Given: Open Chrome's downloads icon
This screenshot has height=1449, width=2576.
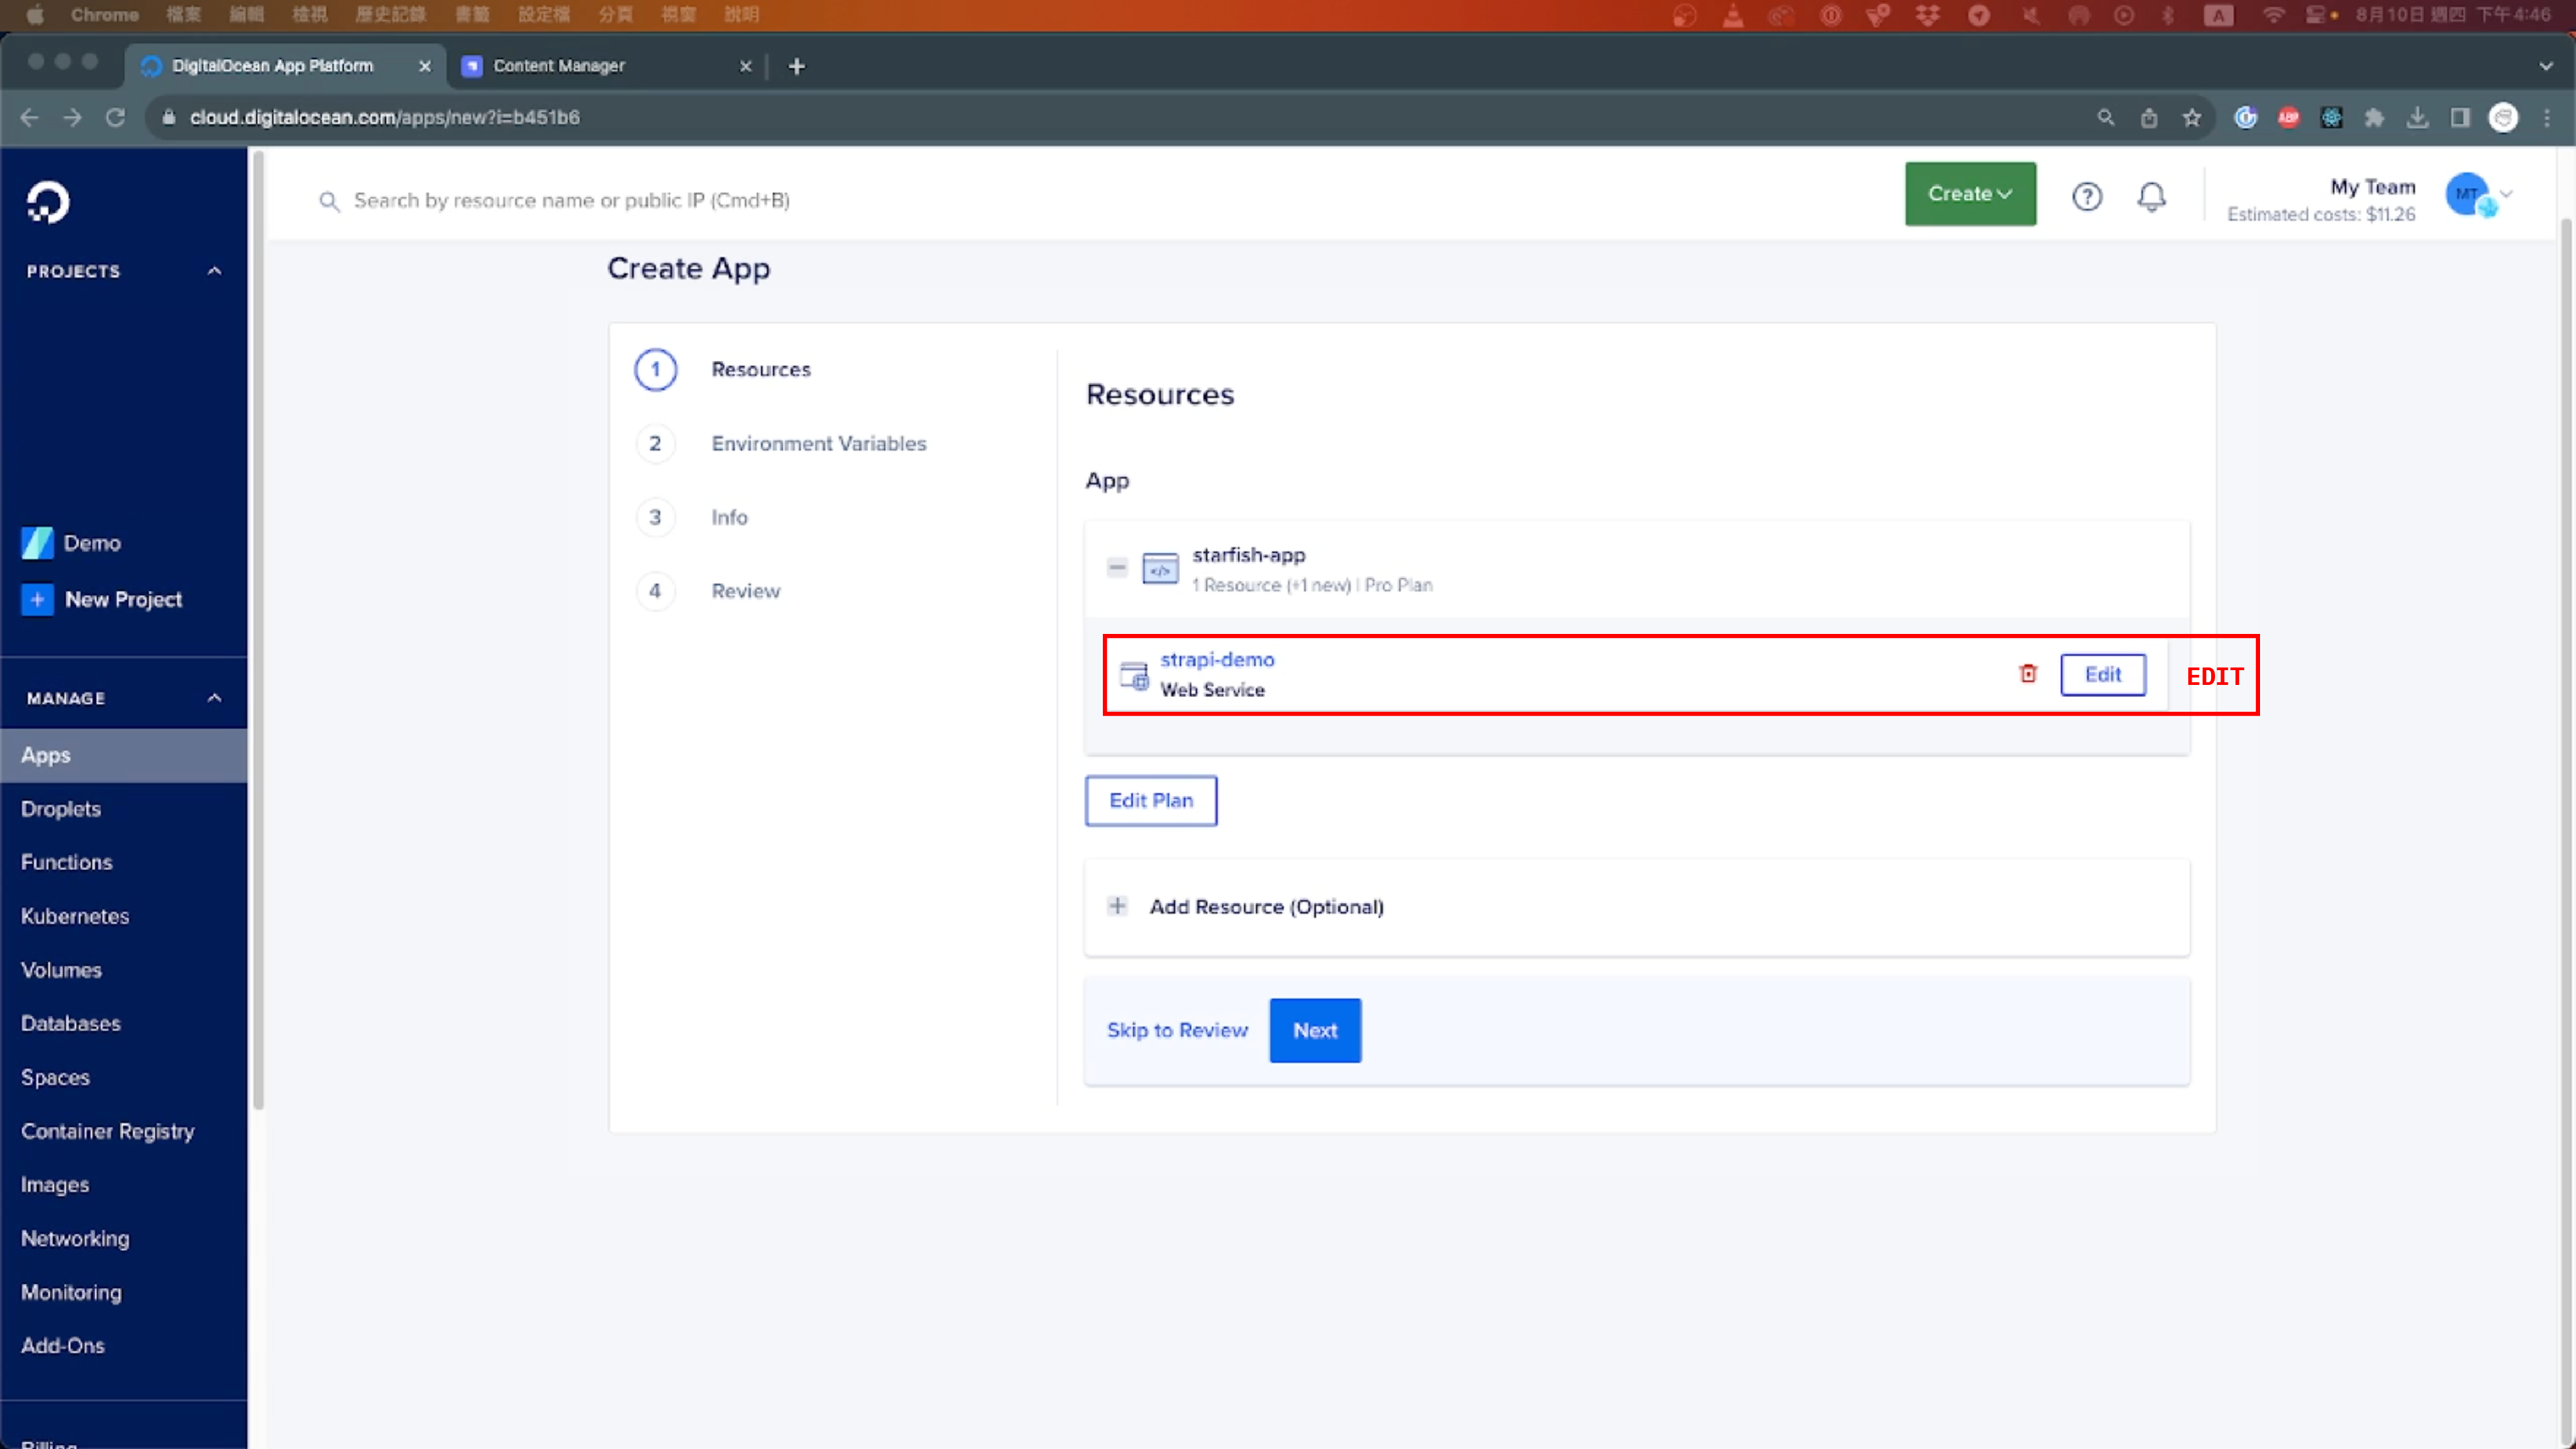Looking at the screenshot, I should [x=2418, y=117].
